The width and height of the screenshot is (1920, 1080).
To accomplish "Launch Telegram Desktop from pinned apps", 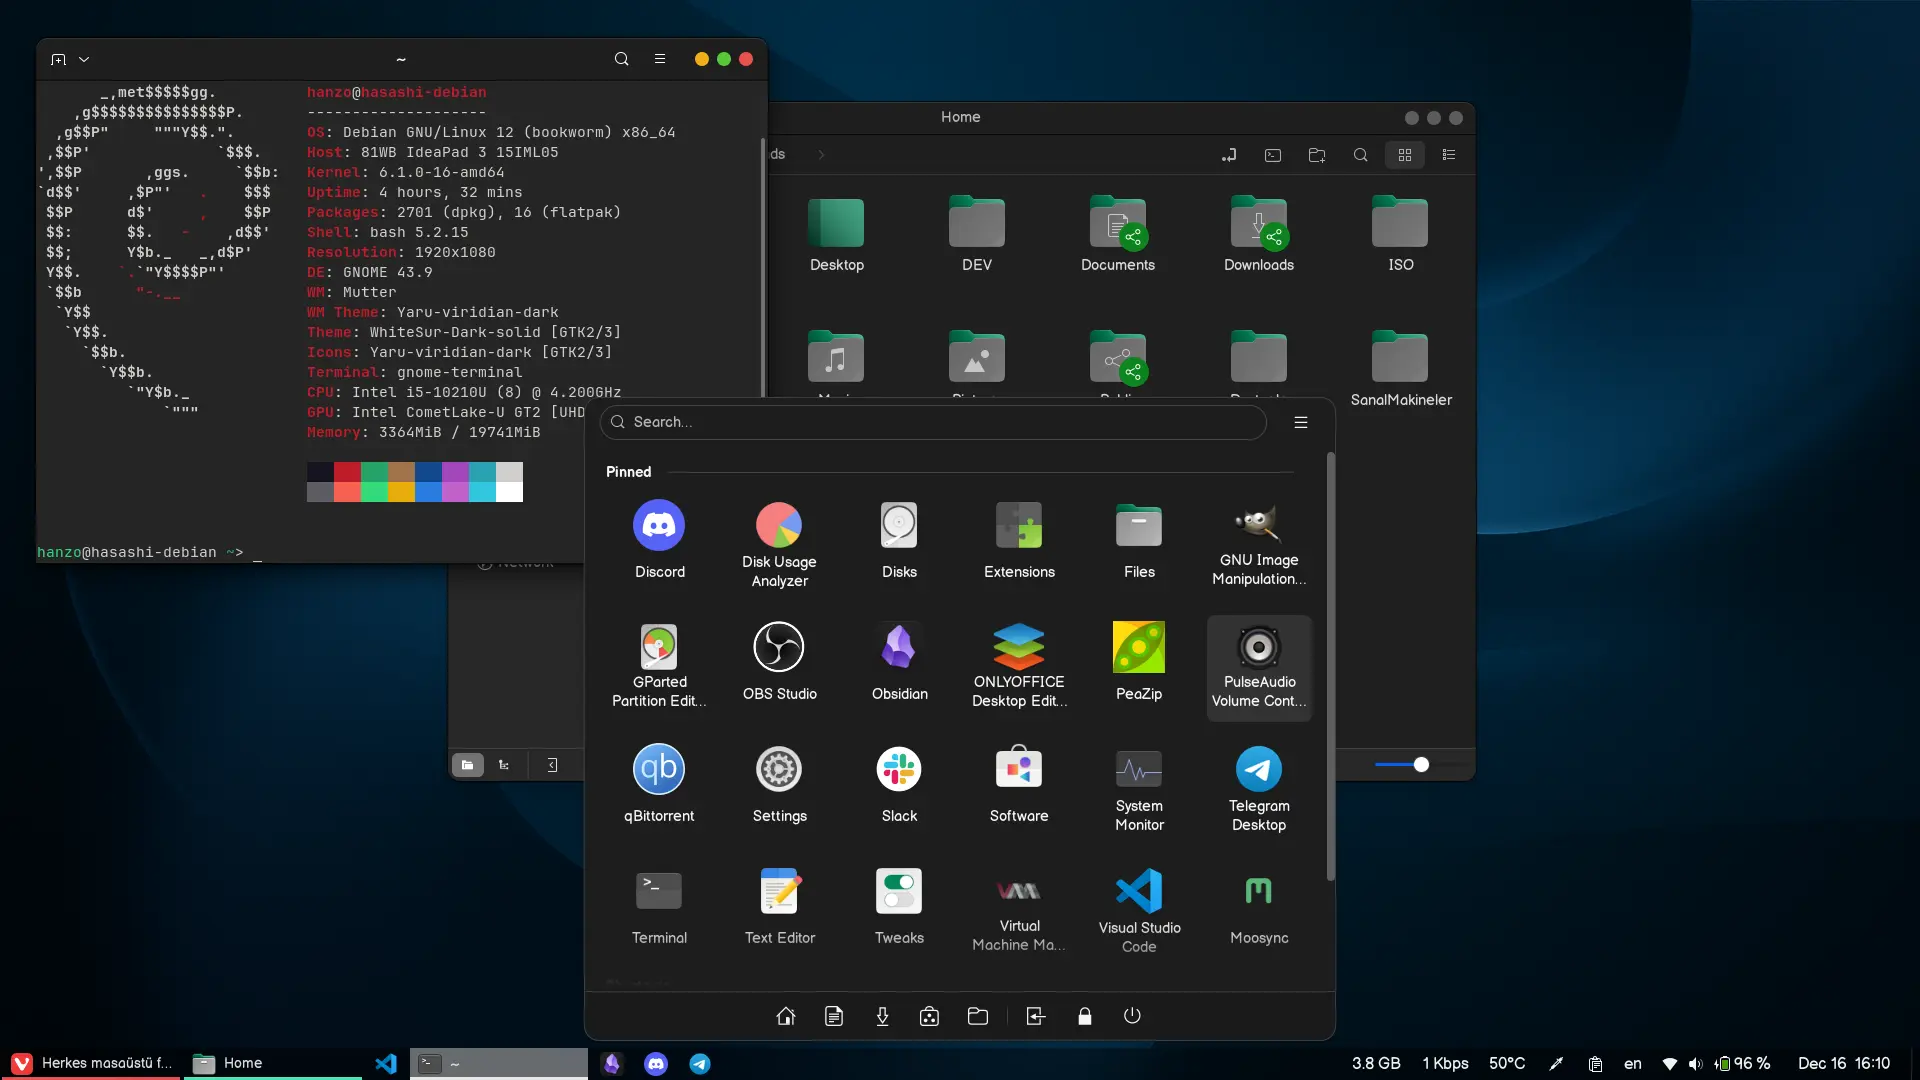I will (1259, 789).
